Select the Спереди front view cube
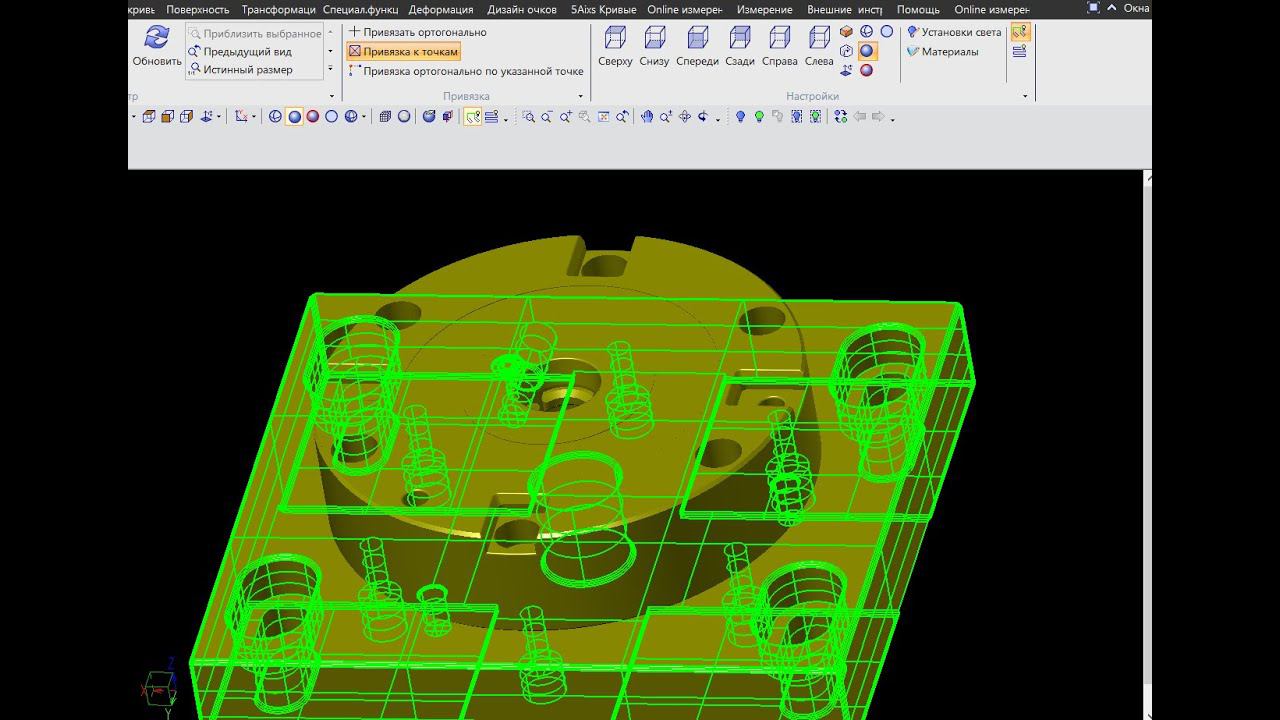Image resolution: width=1280 pixels, height=720 pixels. [x=697, y=46]
